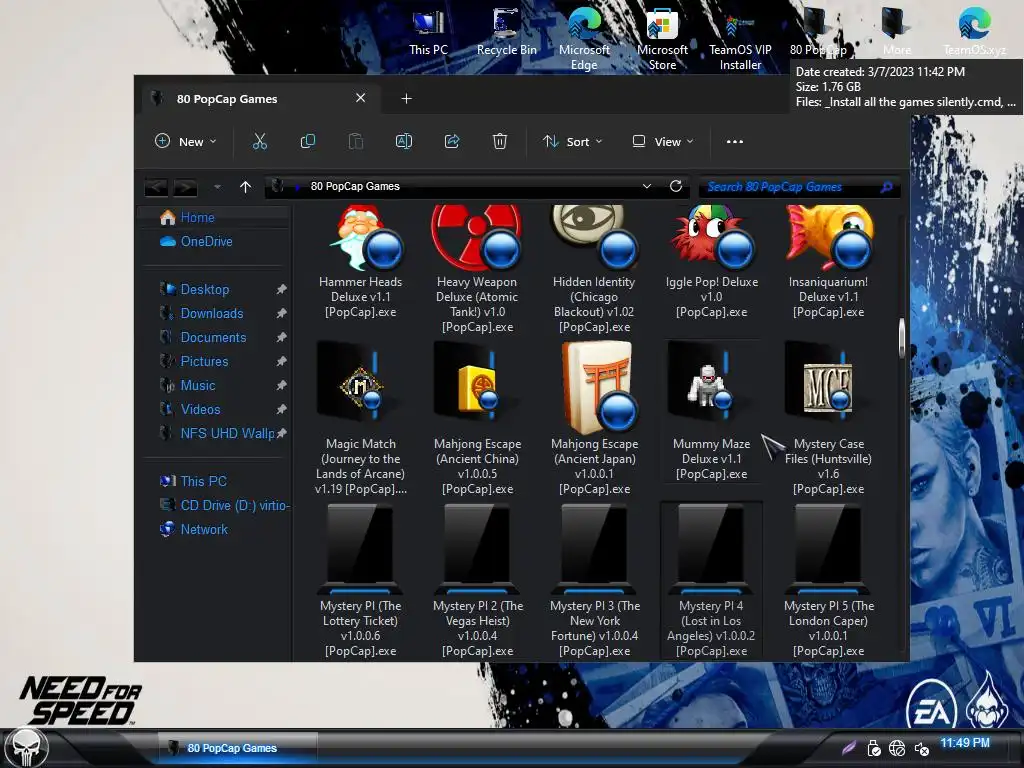Screen dimensions: 1024x768
Task: Select Microsoft Edge desktop shortcut
Action: click(584, 39)
